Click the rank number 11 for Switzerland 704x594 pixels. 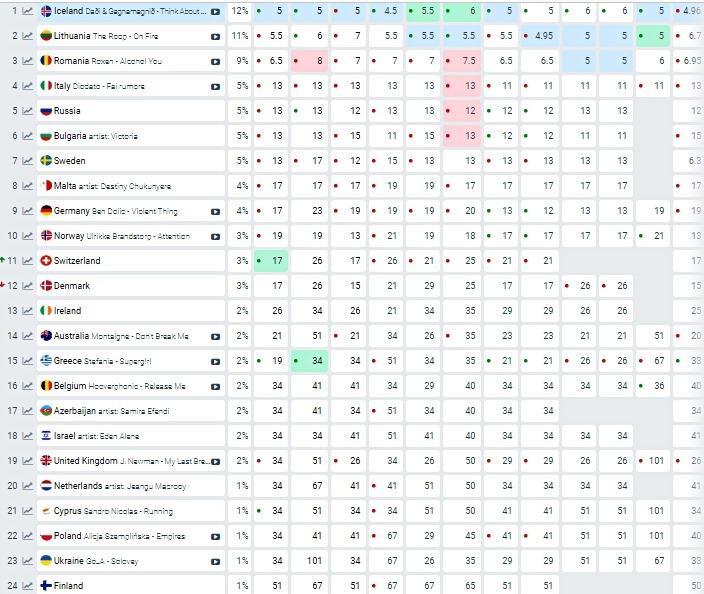pos(12,261)
